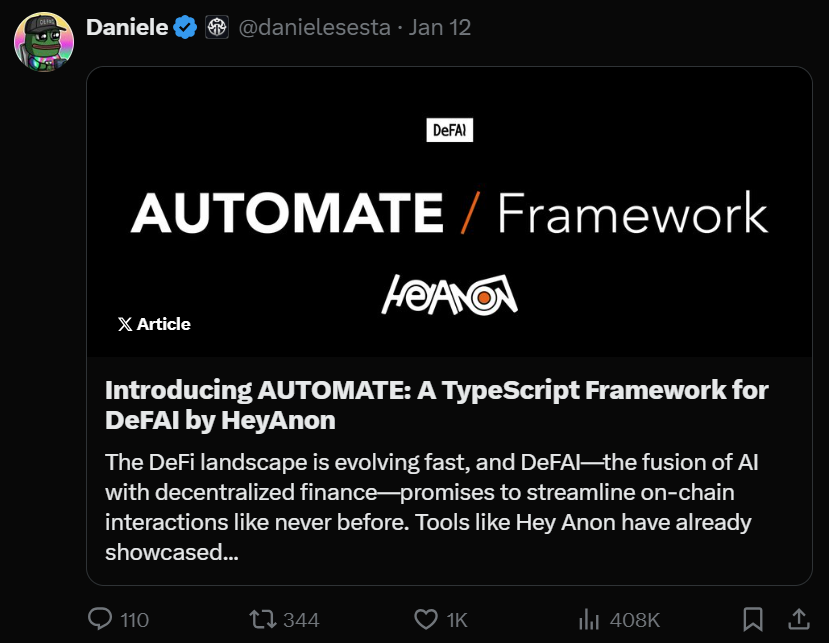View post analytics bar chart icon
829x643 pixels.
pos(589,619)
